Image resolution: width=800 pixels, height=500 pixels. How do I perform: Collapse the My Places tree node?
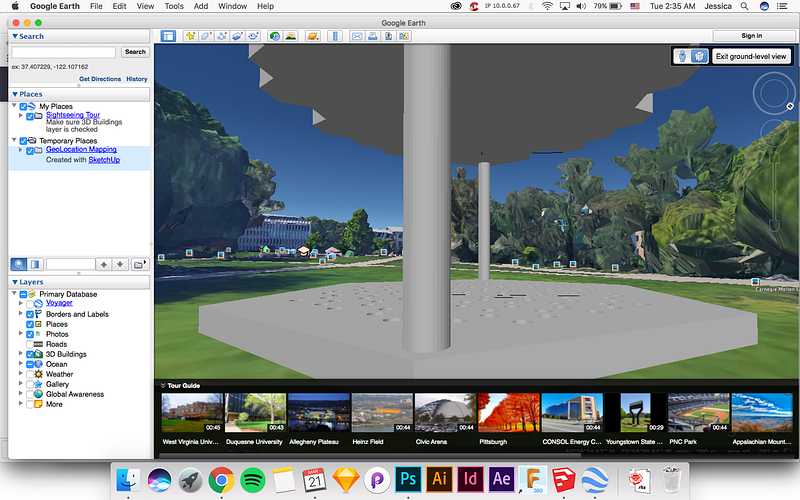pyautogui.click(x=14, y=106)
